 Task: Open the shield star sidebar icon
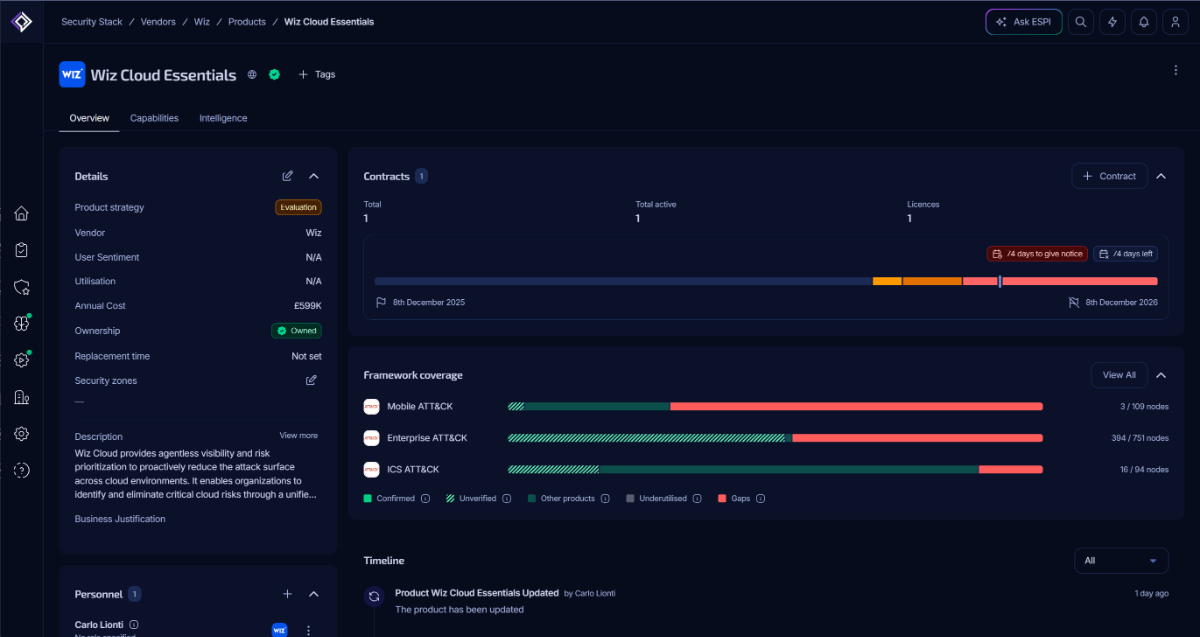[x=21, y=287]
